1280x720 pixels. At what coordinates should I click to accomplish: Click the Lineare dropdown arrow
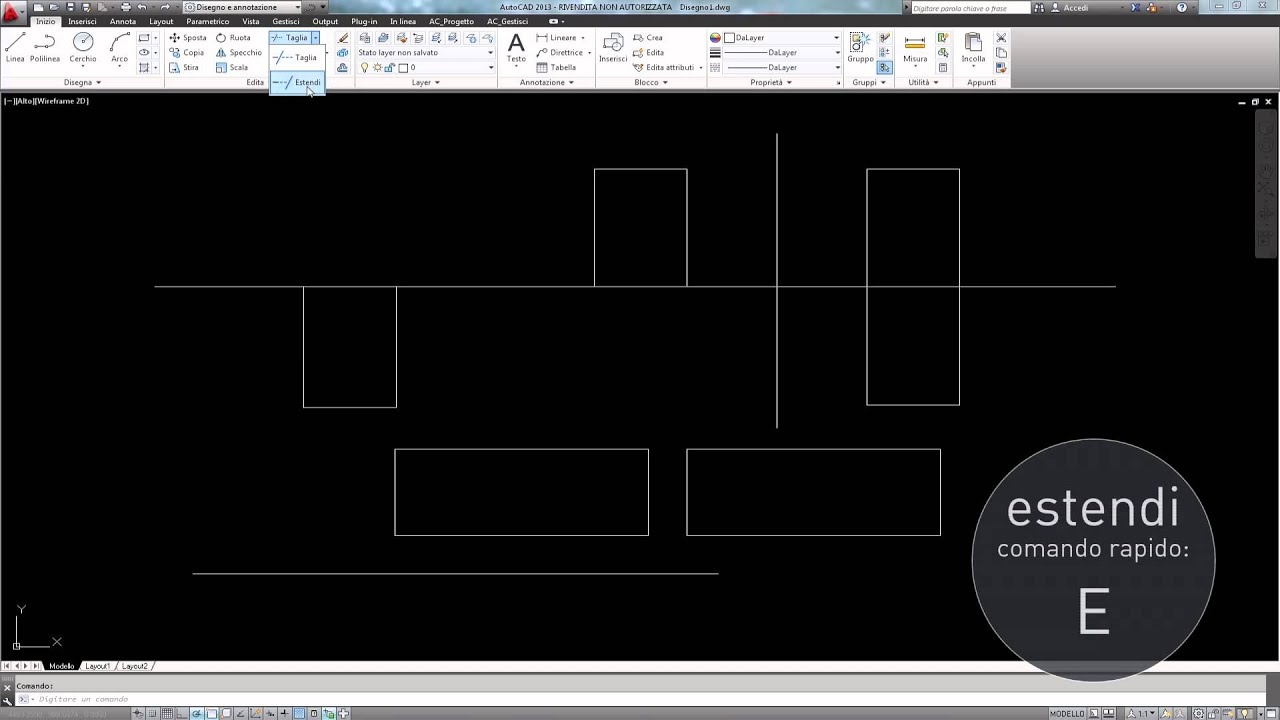pyautogui.click(x=584, y=38)
